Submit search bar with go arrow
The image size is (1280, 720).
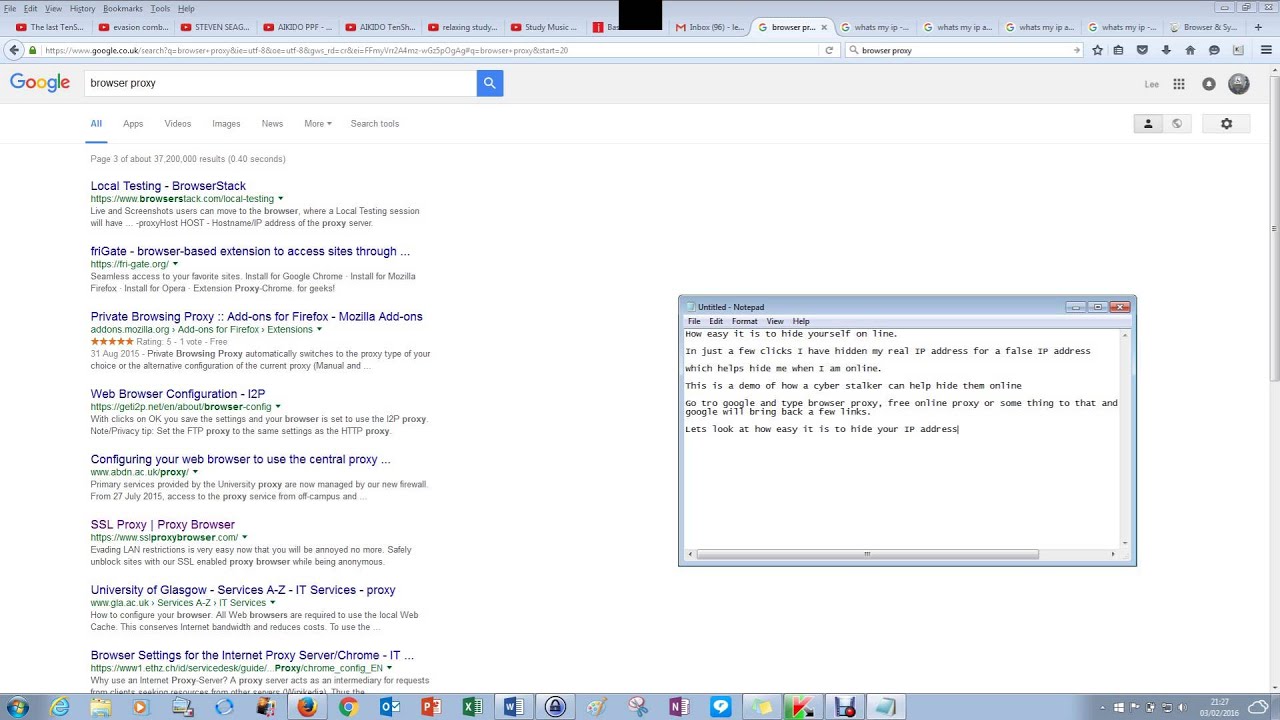[x=1077, y=50]
